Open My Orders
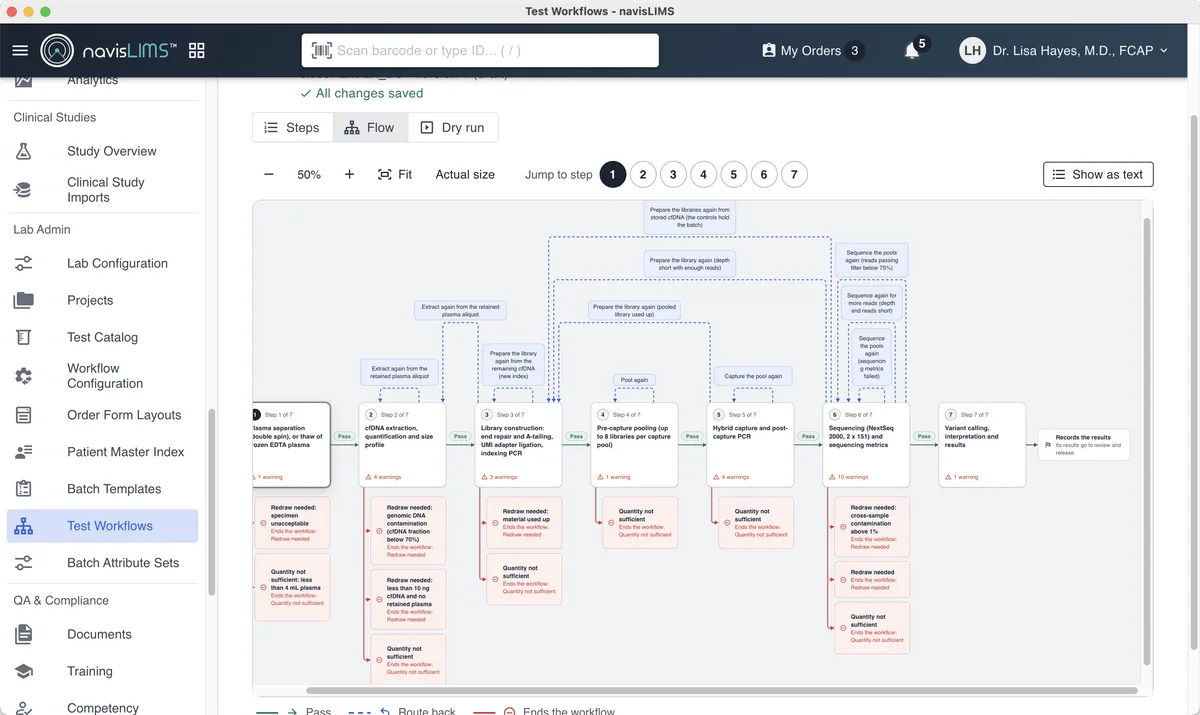This screenshot has width=1200, height=715. 812,50
